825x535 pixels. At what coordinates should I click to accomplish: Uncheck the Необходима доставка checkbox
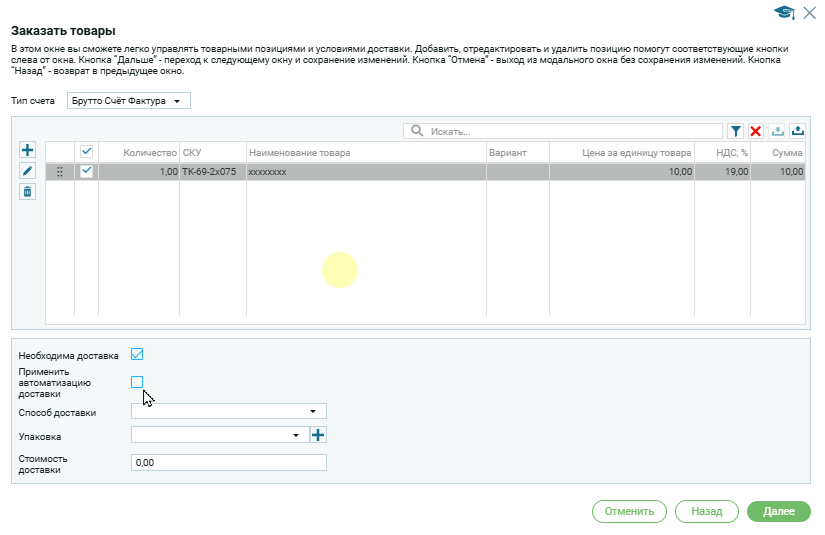[138, 354]
